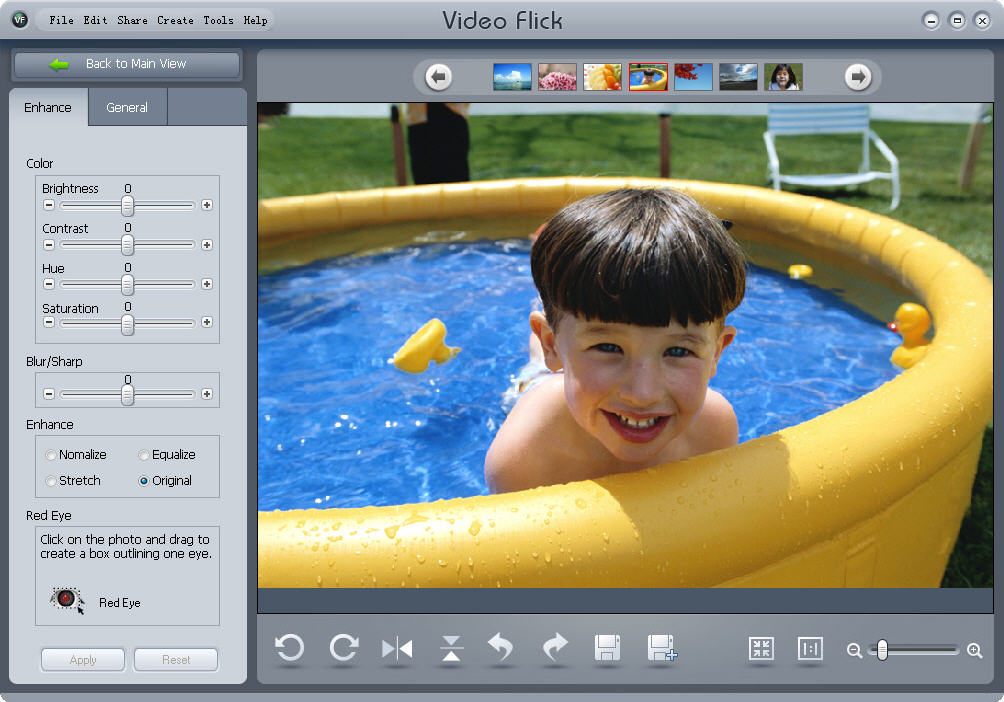Increase Brightness with the plus button
This screenshot has height=702, width=1004.
[x=207, y=205]
